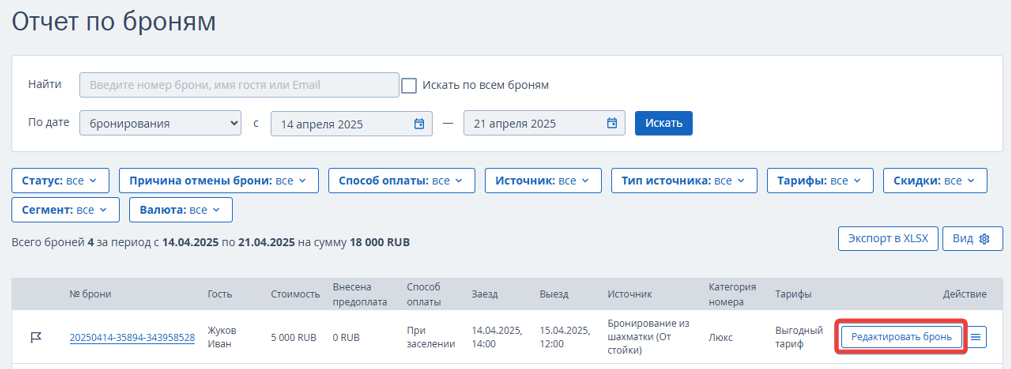Viewport: 1011px width, 369px height.
Task: Open the hamburger menu for booking row
Action: [976, 337]
